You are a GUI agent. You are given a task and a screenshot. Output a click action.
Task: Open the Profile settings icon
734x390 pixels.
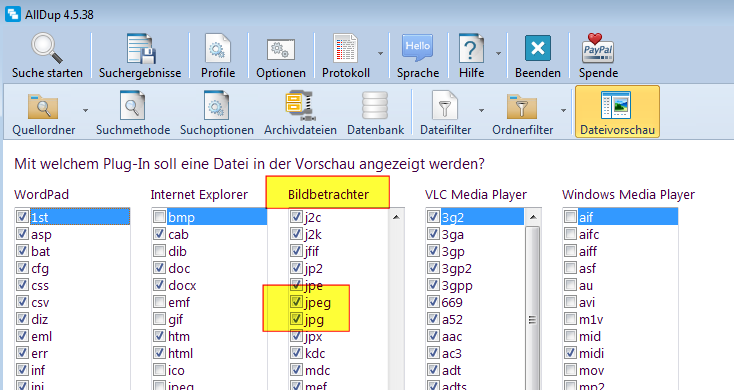tap(218, 49)
